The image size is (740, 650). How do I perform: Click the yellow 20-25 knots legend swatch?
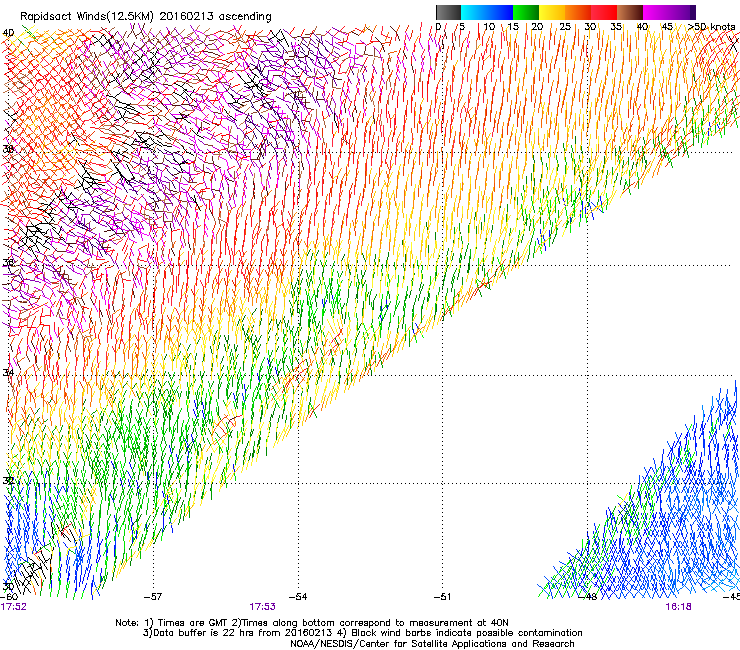coord(552,12)
